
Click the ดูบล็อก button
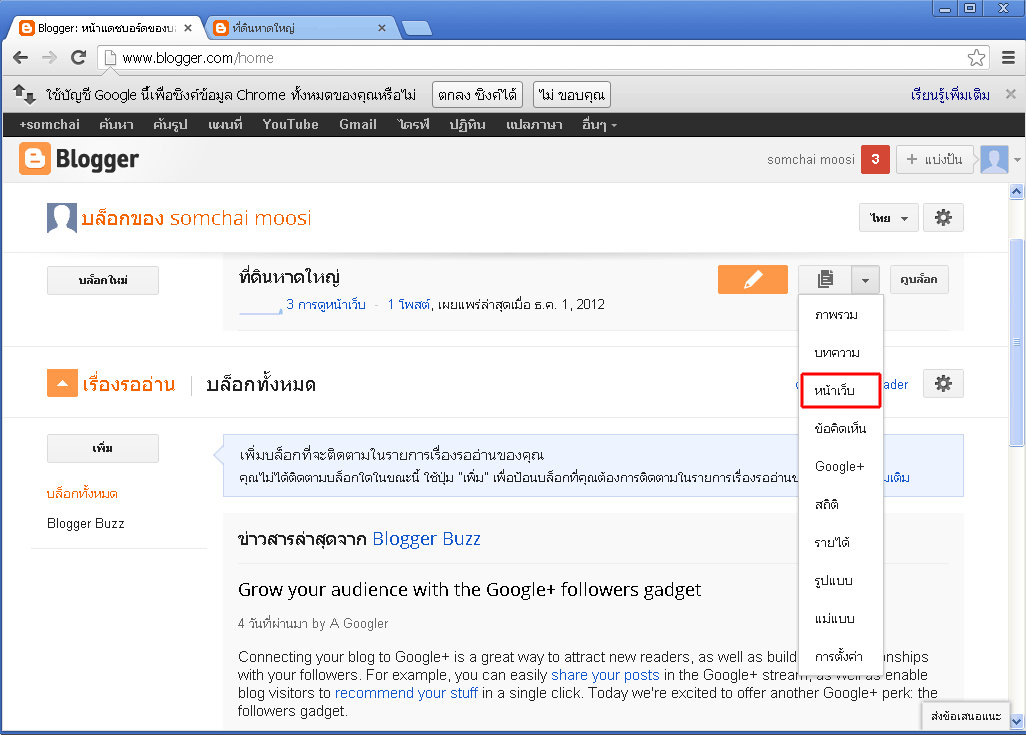tap(919, 279)
